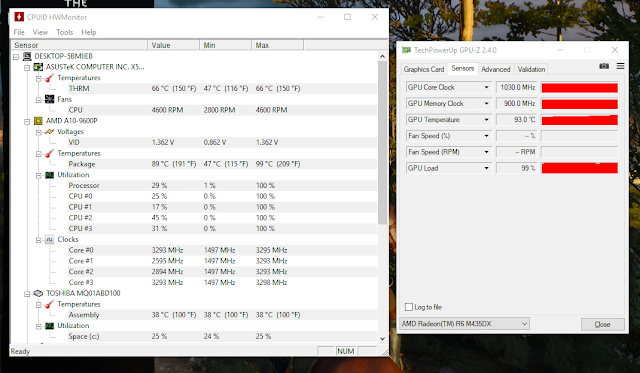Image resolution: width=640 pixels, height=373 pixels.
Task: Open the GPU Core Clock sensor dropdown
Action: click(x=486, y=87)
